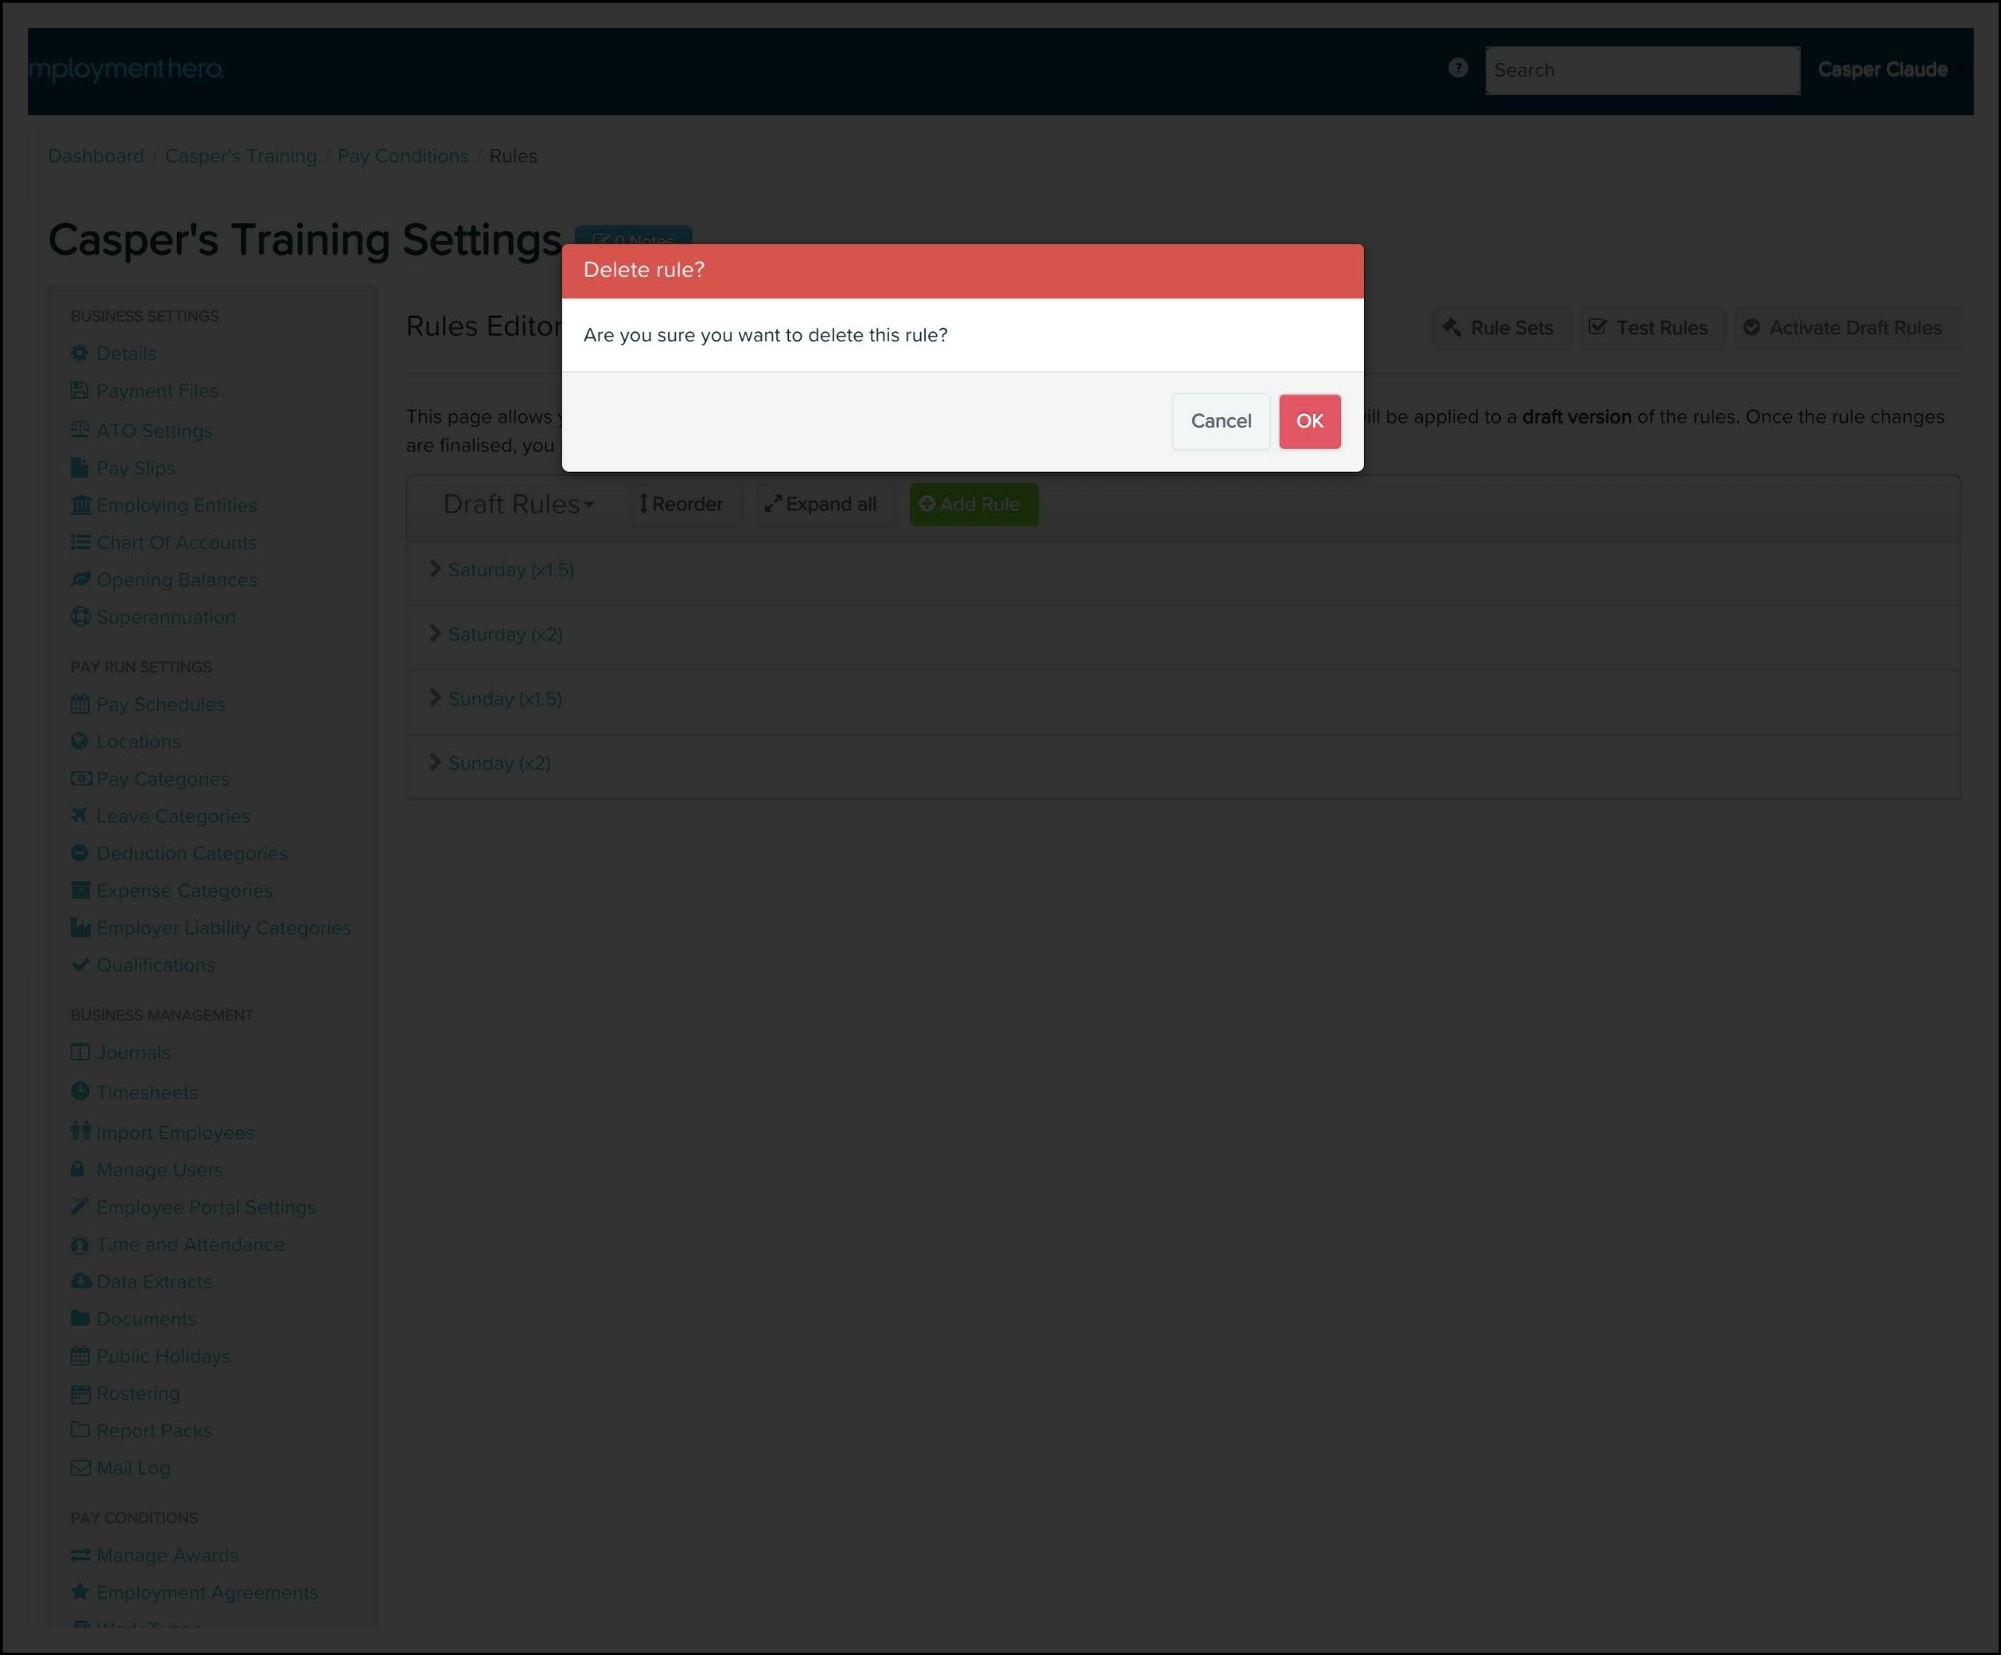Click the Superannuation lifebuoy icon
The height and width of the screenshot is (1655, 2001).
point(80,617)
